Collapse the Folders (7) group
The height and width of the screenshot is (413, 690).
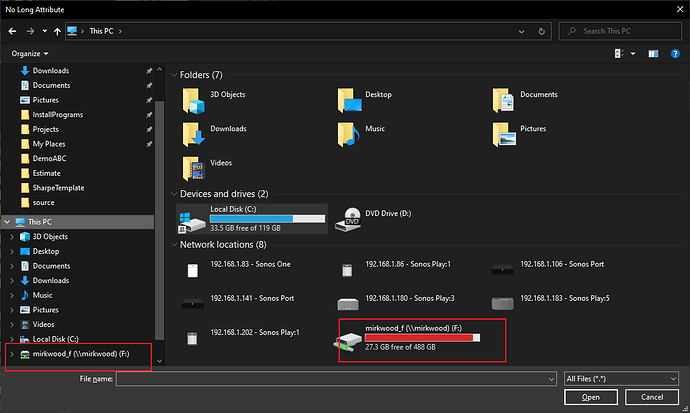pos(174,75)
